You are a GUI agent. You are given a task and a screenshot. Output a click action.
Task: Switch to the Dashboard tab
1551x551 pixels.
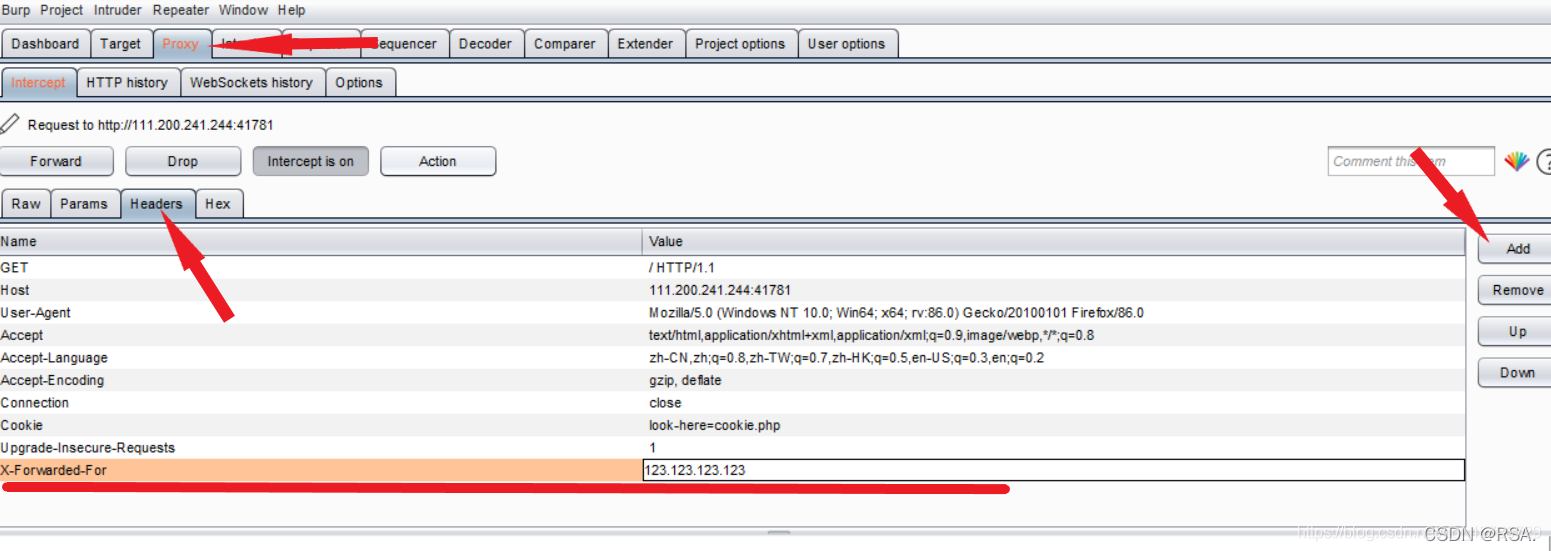tap(45, 44)
